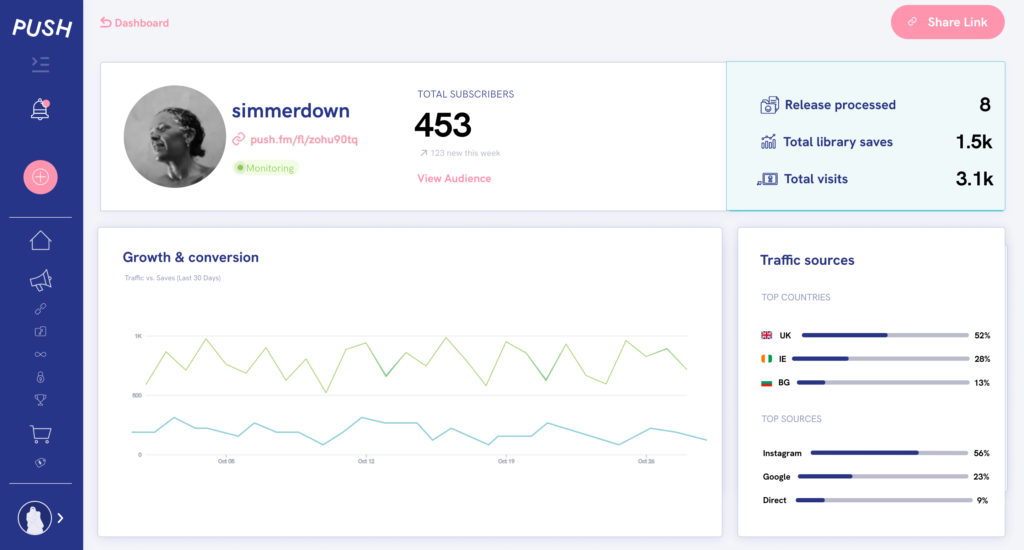Screen dimensions: 1024x550
Task: Click the user avatar at sidebar bottom
Action: [35, 518]
